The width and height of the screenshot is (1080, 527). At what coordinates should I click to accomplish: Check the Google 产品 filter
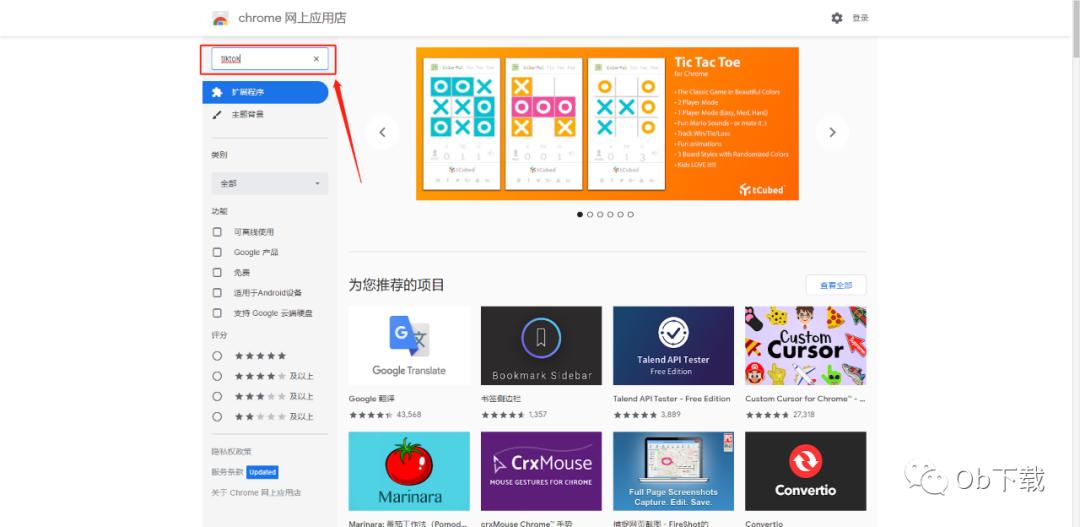pos(218,252)
